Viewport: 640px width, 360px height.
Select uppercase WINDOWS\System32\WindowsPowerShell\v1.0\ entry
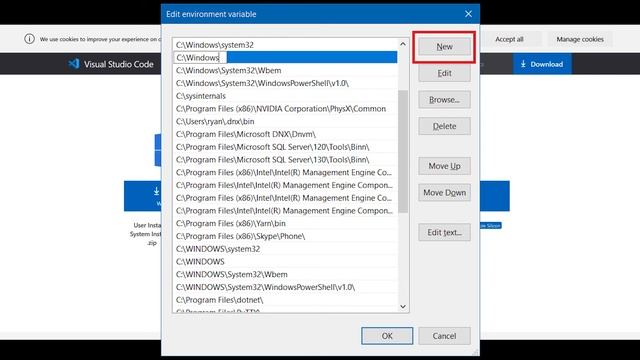click(x=285, y=287)
